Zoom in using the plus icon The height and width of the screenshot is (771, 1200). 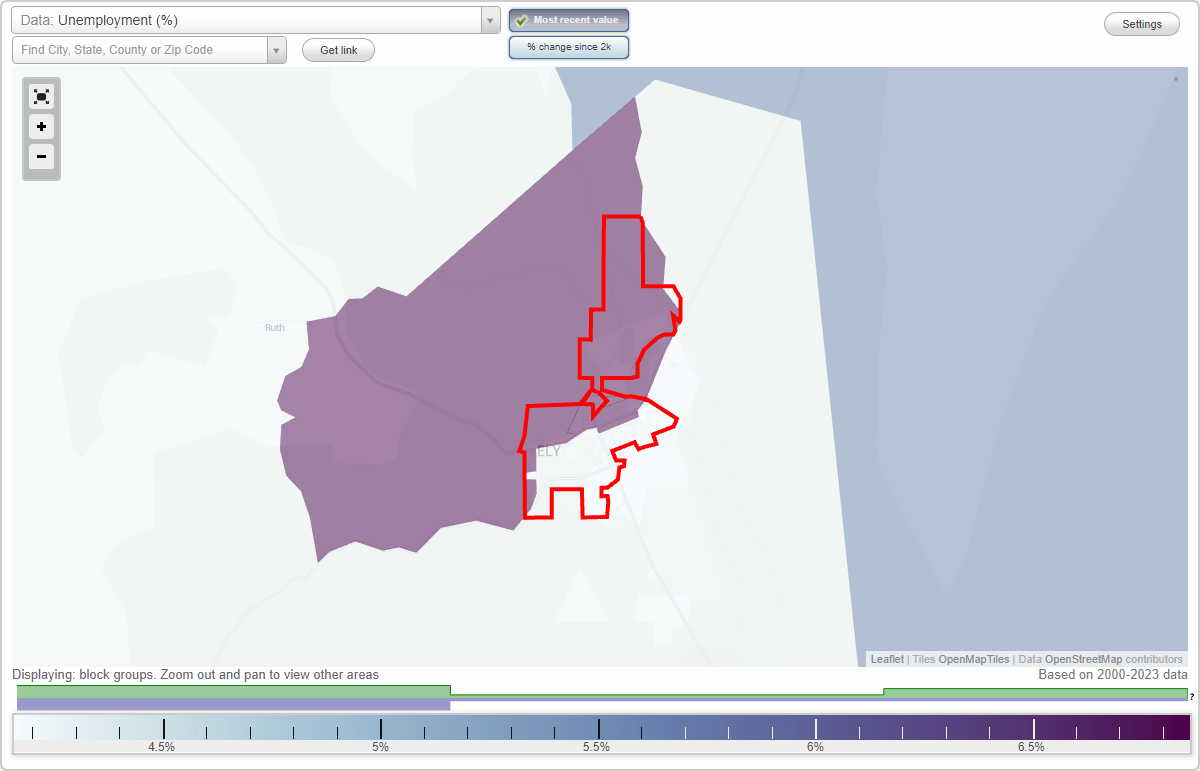[x=41, y=127]
